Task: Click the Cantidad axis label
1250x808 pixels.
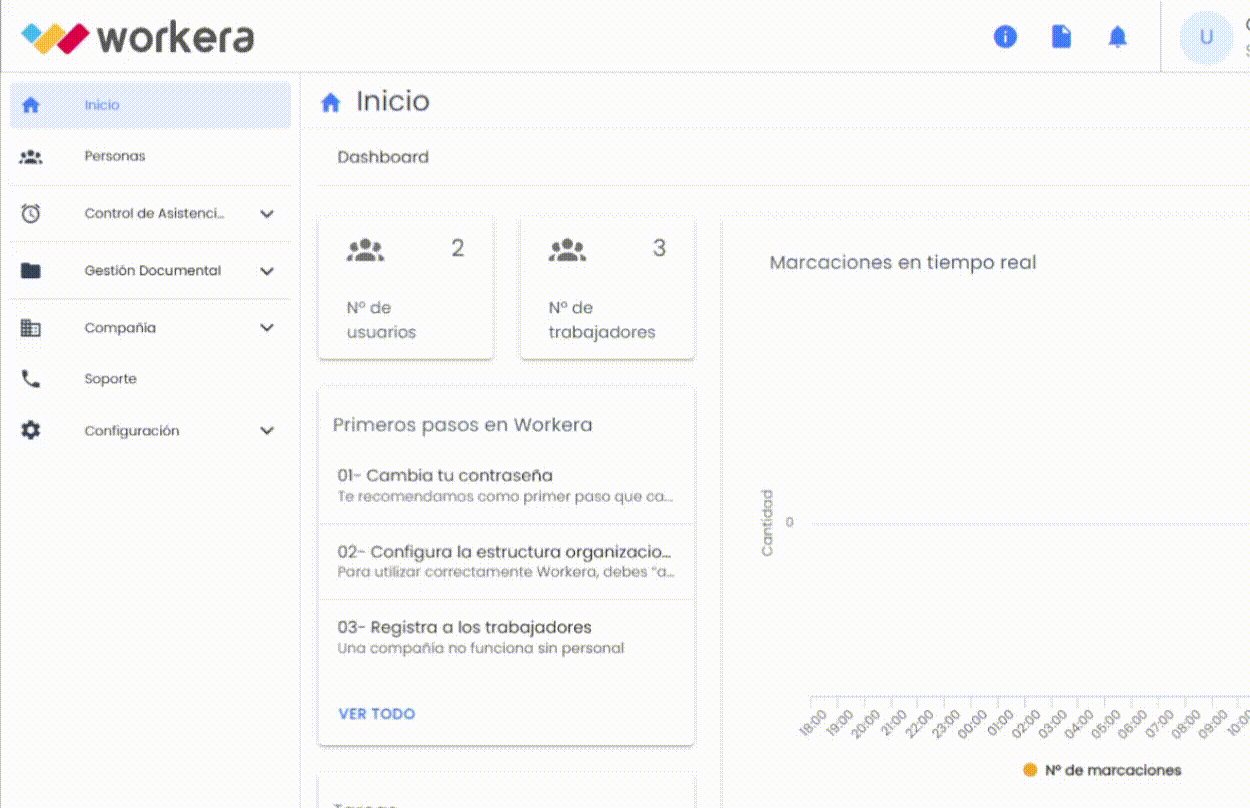Action: click(767, 522)
